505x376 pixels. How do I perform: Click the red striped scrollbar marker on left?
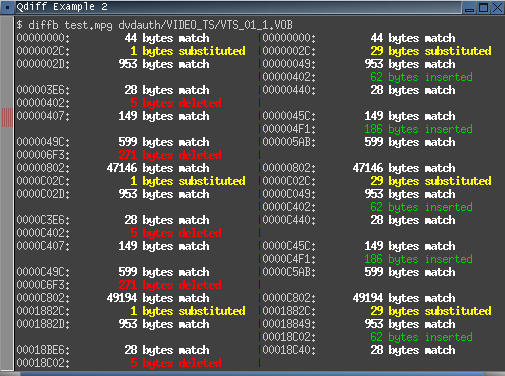pos(7,117)
